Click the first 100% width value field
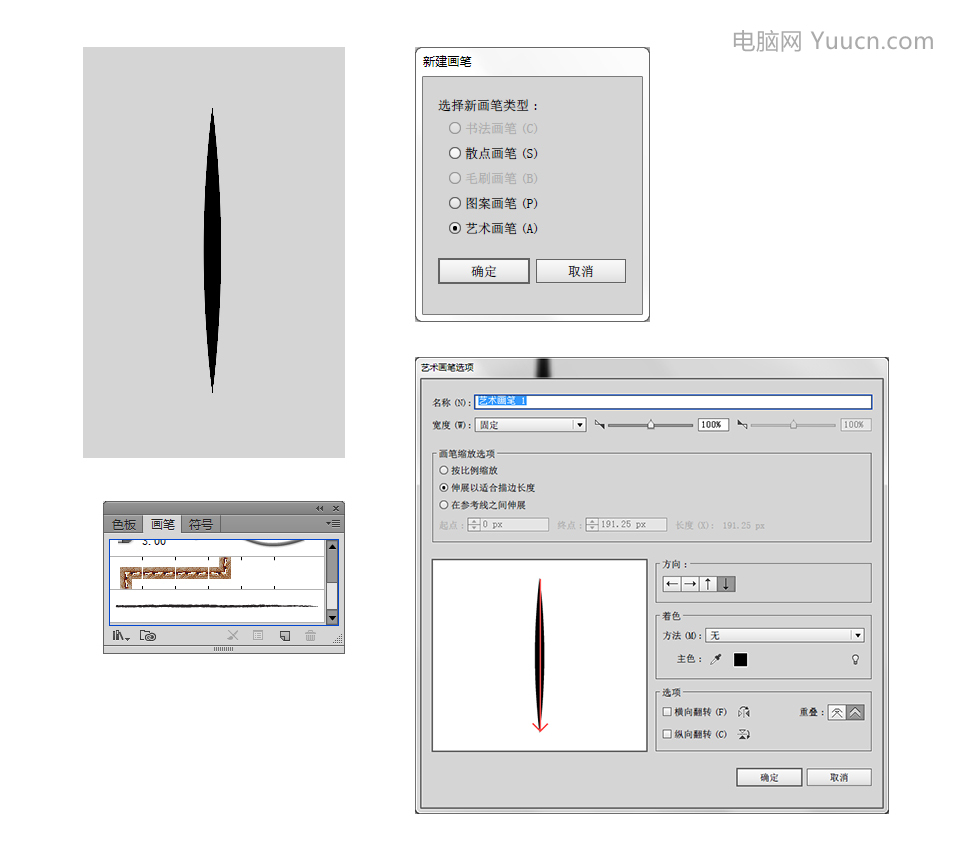 coord(713,425)
